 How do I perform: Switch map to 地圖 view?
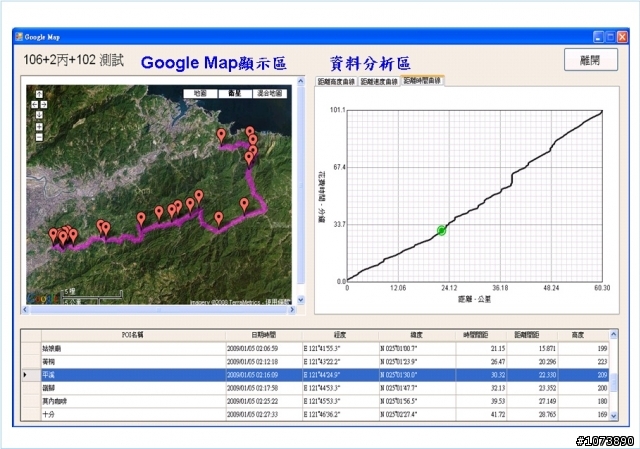[x=200, y=93]
